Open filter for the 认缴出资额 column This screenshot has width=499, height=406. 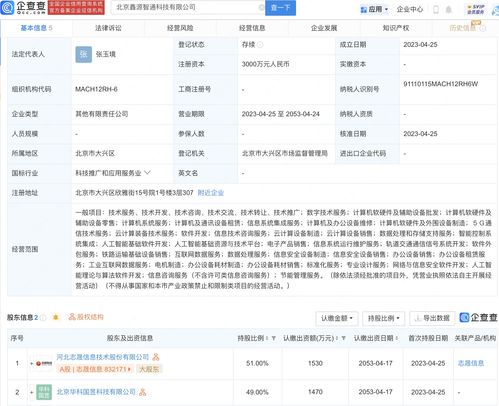tap(343, 338)
